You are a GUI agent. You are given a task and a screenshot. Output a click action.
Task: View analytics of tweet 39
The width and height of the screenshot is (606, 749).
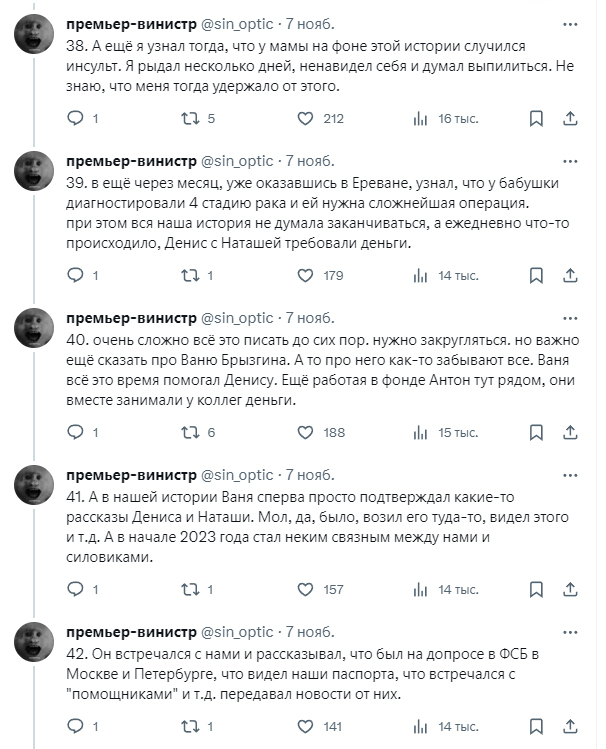421,276
